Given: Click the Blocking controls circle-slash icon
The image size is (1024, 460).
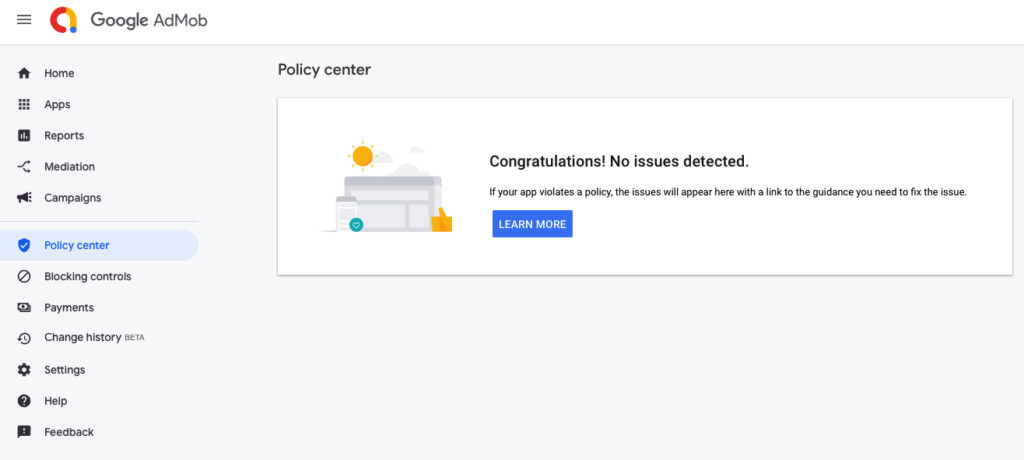Looking at the screenshot, I should (24, 276).
